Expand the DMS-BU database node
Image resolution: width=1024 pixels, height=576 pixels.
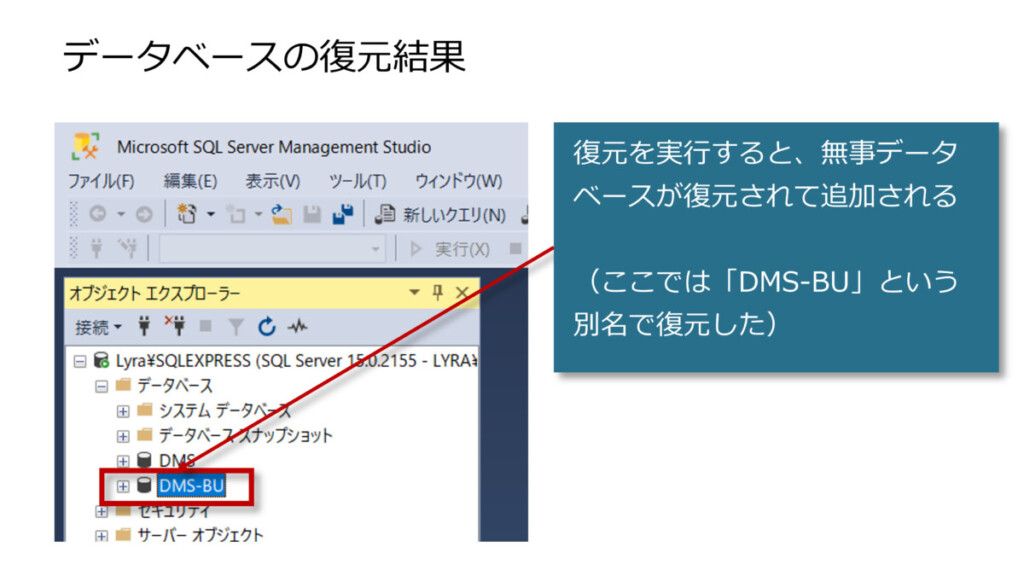click(x=123, y=486)
